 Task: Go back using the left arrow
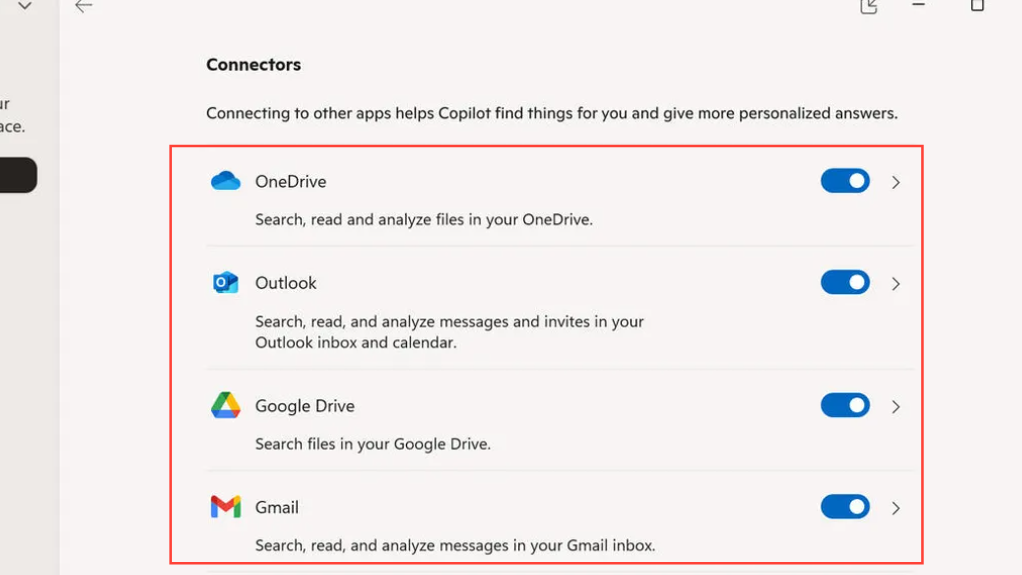point(84,6)
